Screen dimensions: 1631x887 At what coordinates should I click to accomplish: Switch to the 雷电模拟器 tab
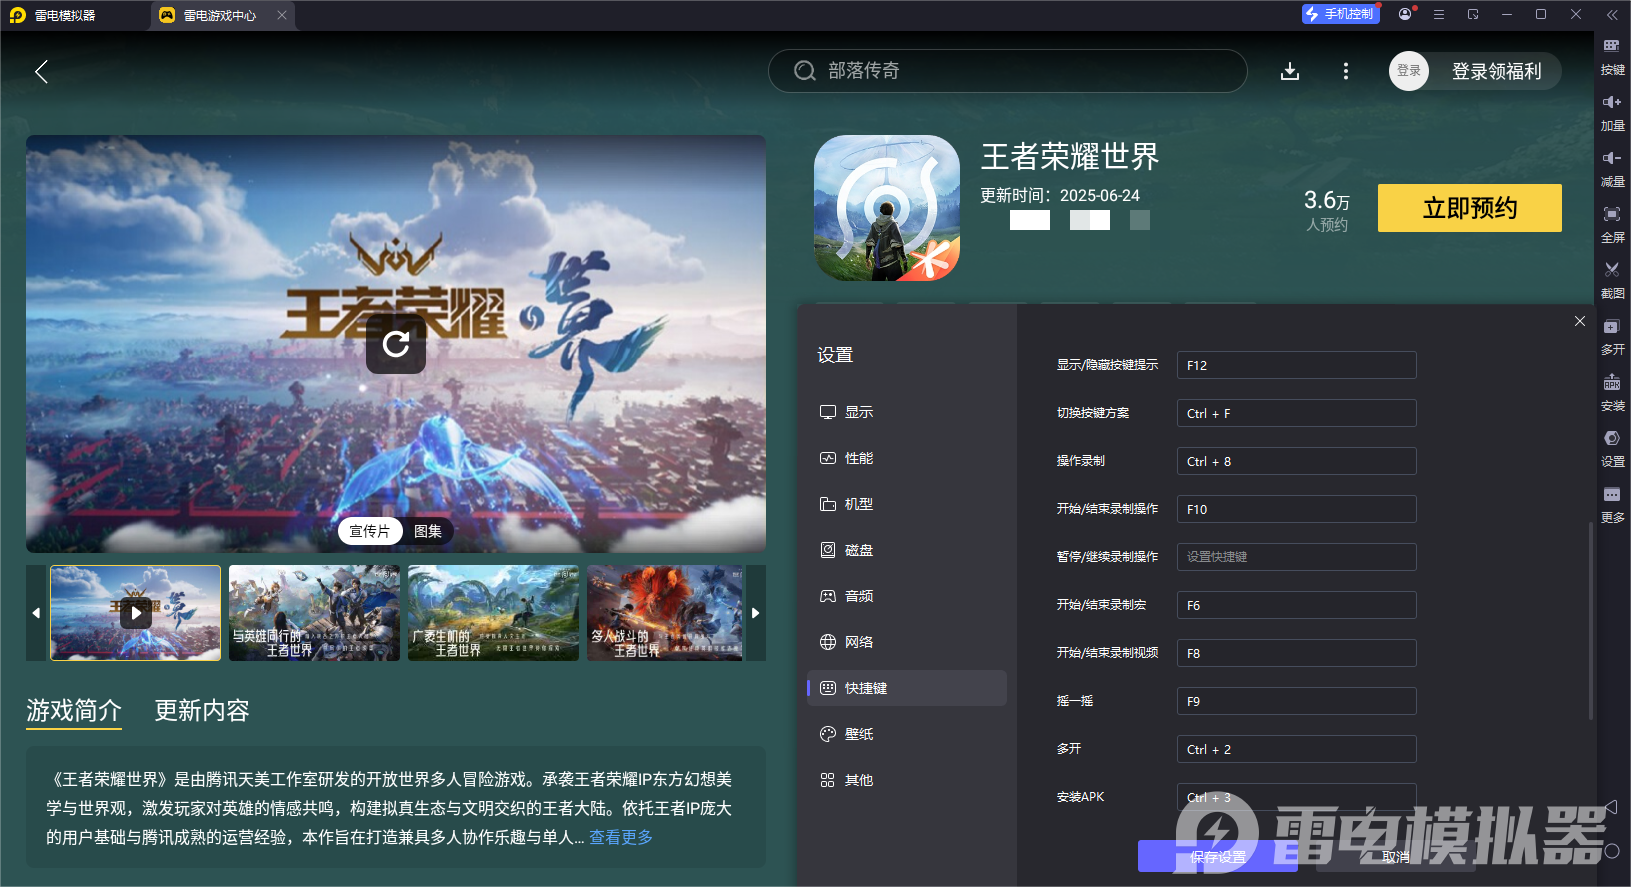(x=66, y=15)
